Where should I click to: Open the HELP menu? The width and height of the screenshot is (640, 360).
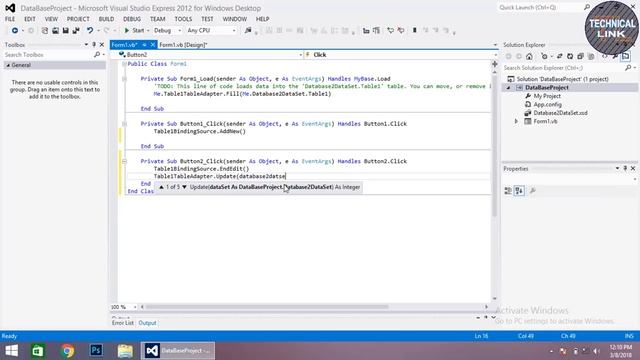pyautogui.click(x=262, y=19)
